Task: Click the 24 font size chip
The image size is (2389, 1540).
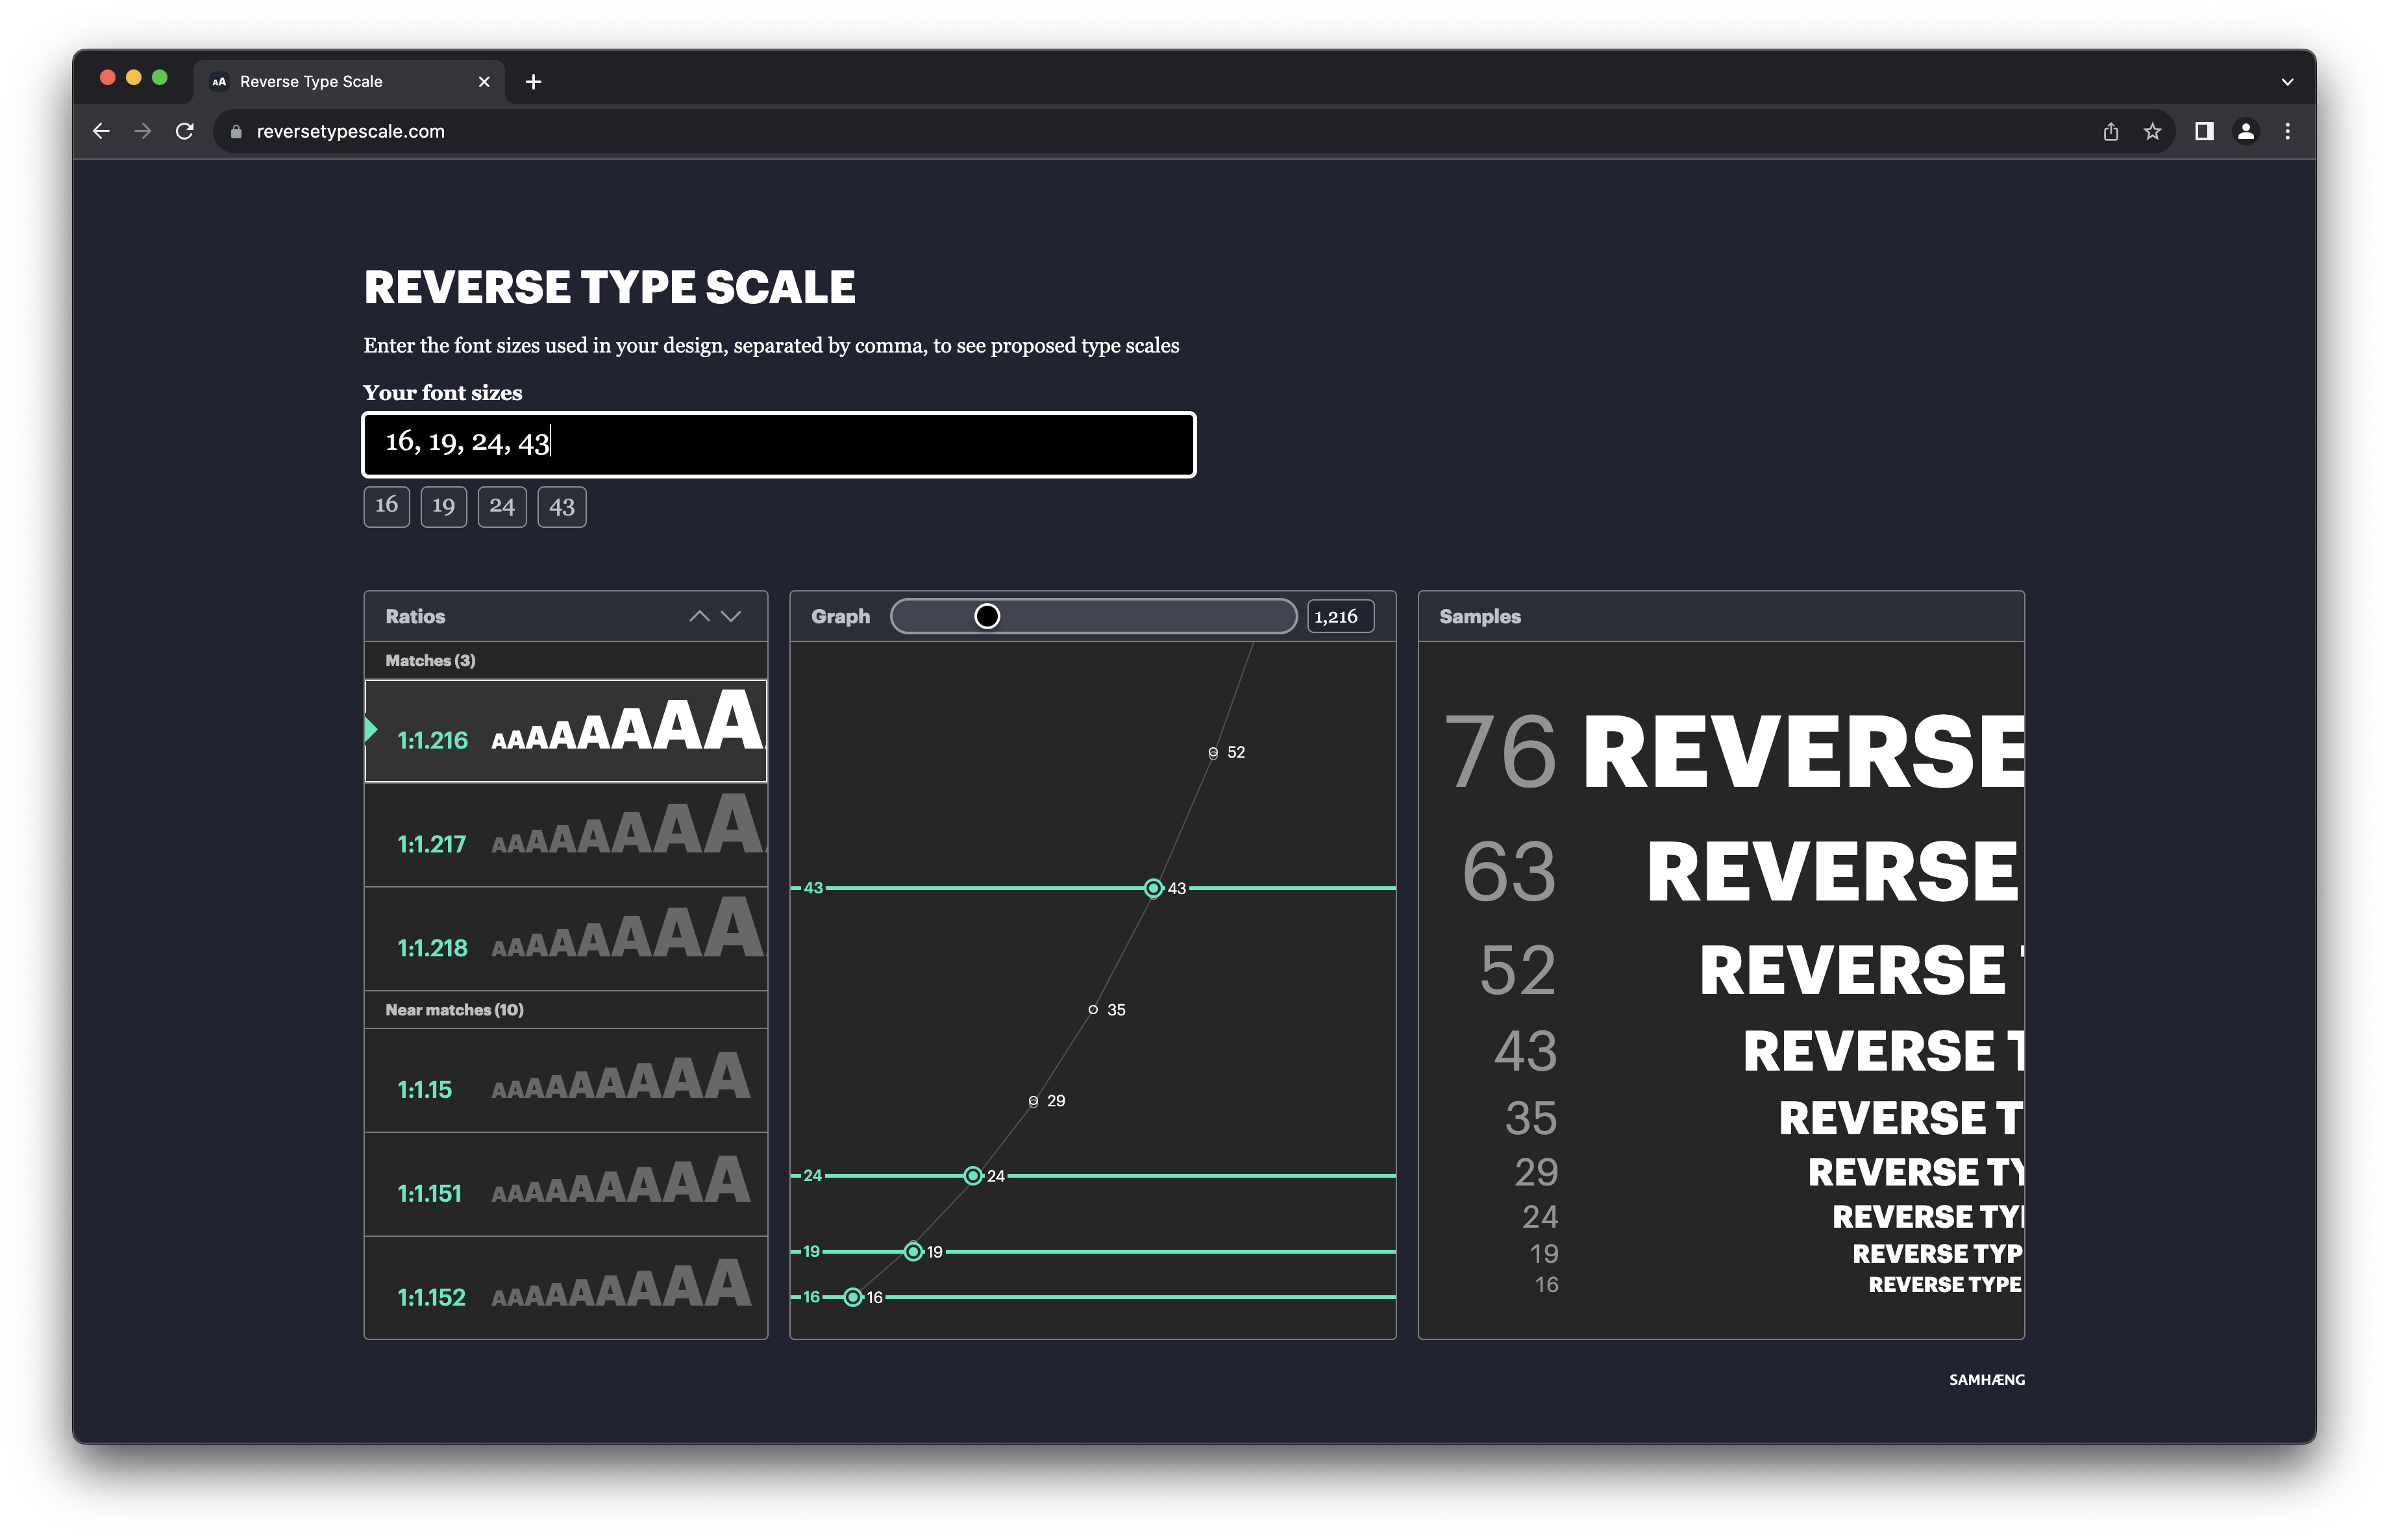Action: point(502,506)
